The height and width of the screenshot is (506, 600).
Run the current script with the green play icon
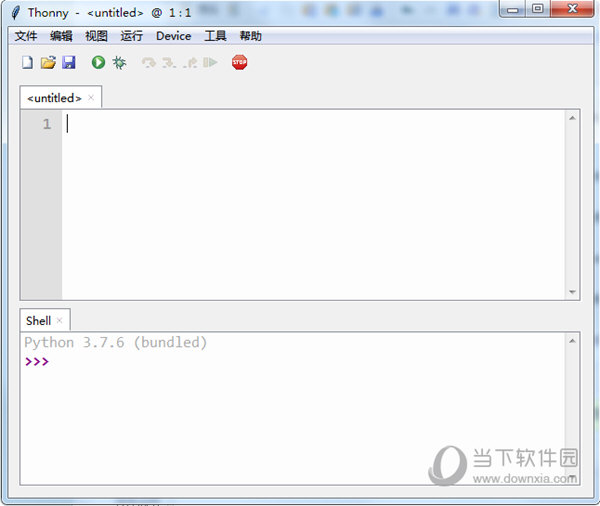(98, 62)
